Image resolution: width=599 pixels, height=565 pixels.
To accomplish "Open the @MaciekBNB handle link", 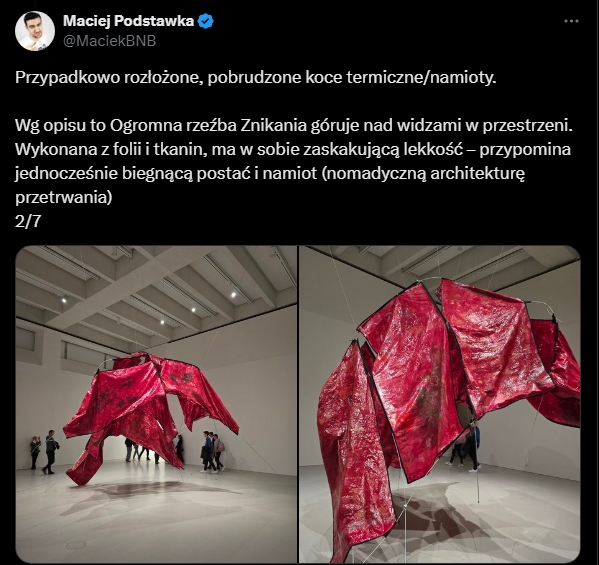I will [x=109, y=41].
